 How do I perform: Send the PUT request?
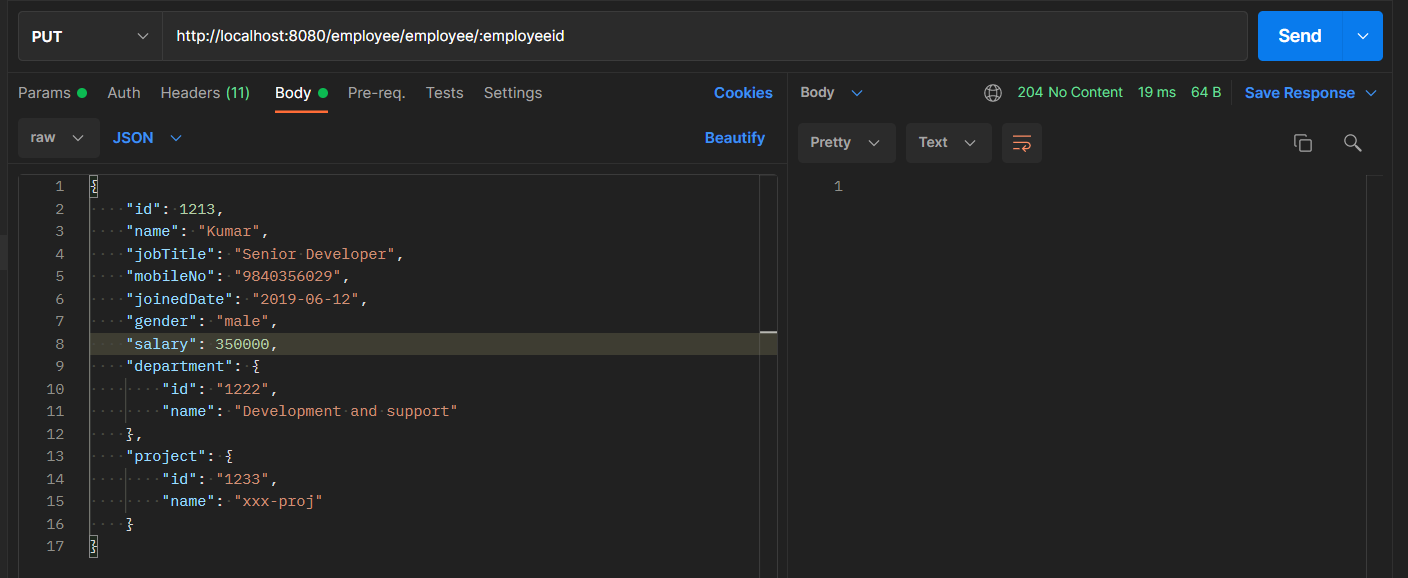[1299, 35]
